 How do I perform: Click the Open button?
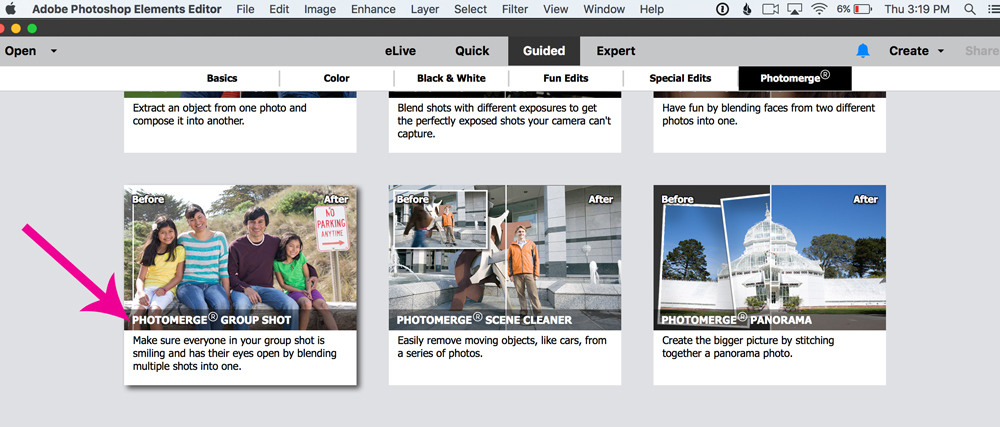coord(20,51)
